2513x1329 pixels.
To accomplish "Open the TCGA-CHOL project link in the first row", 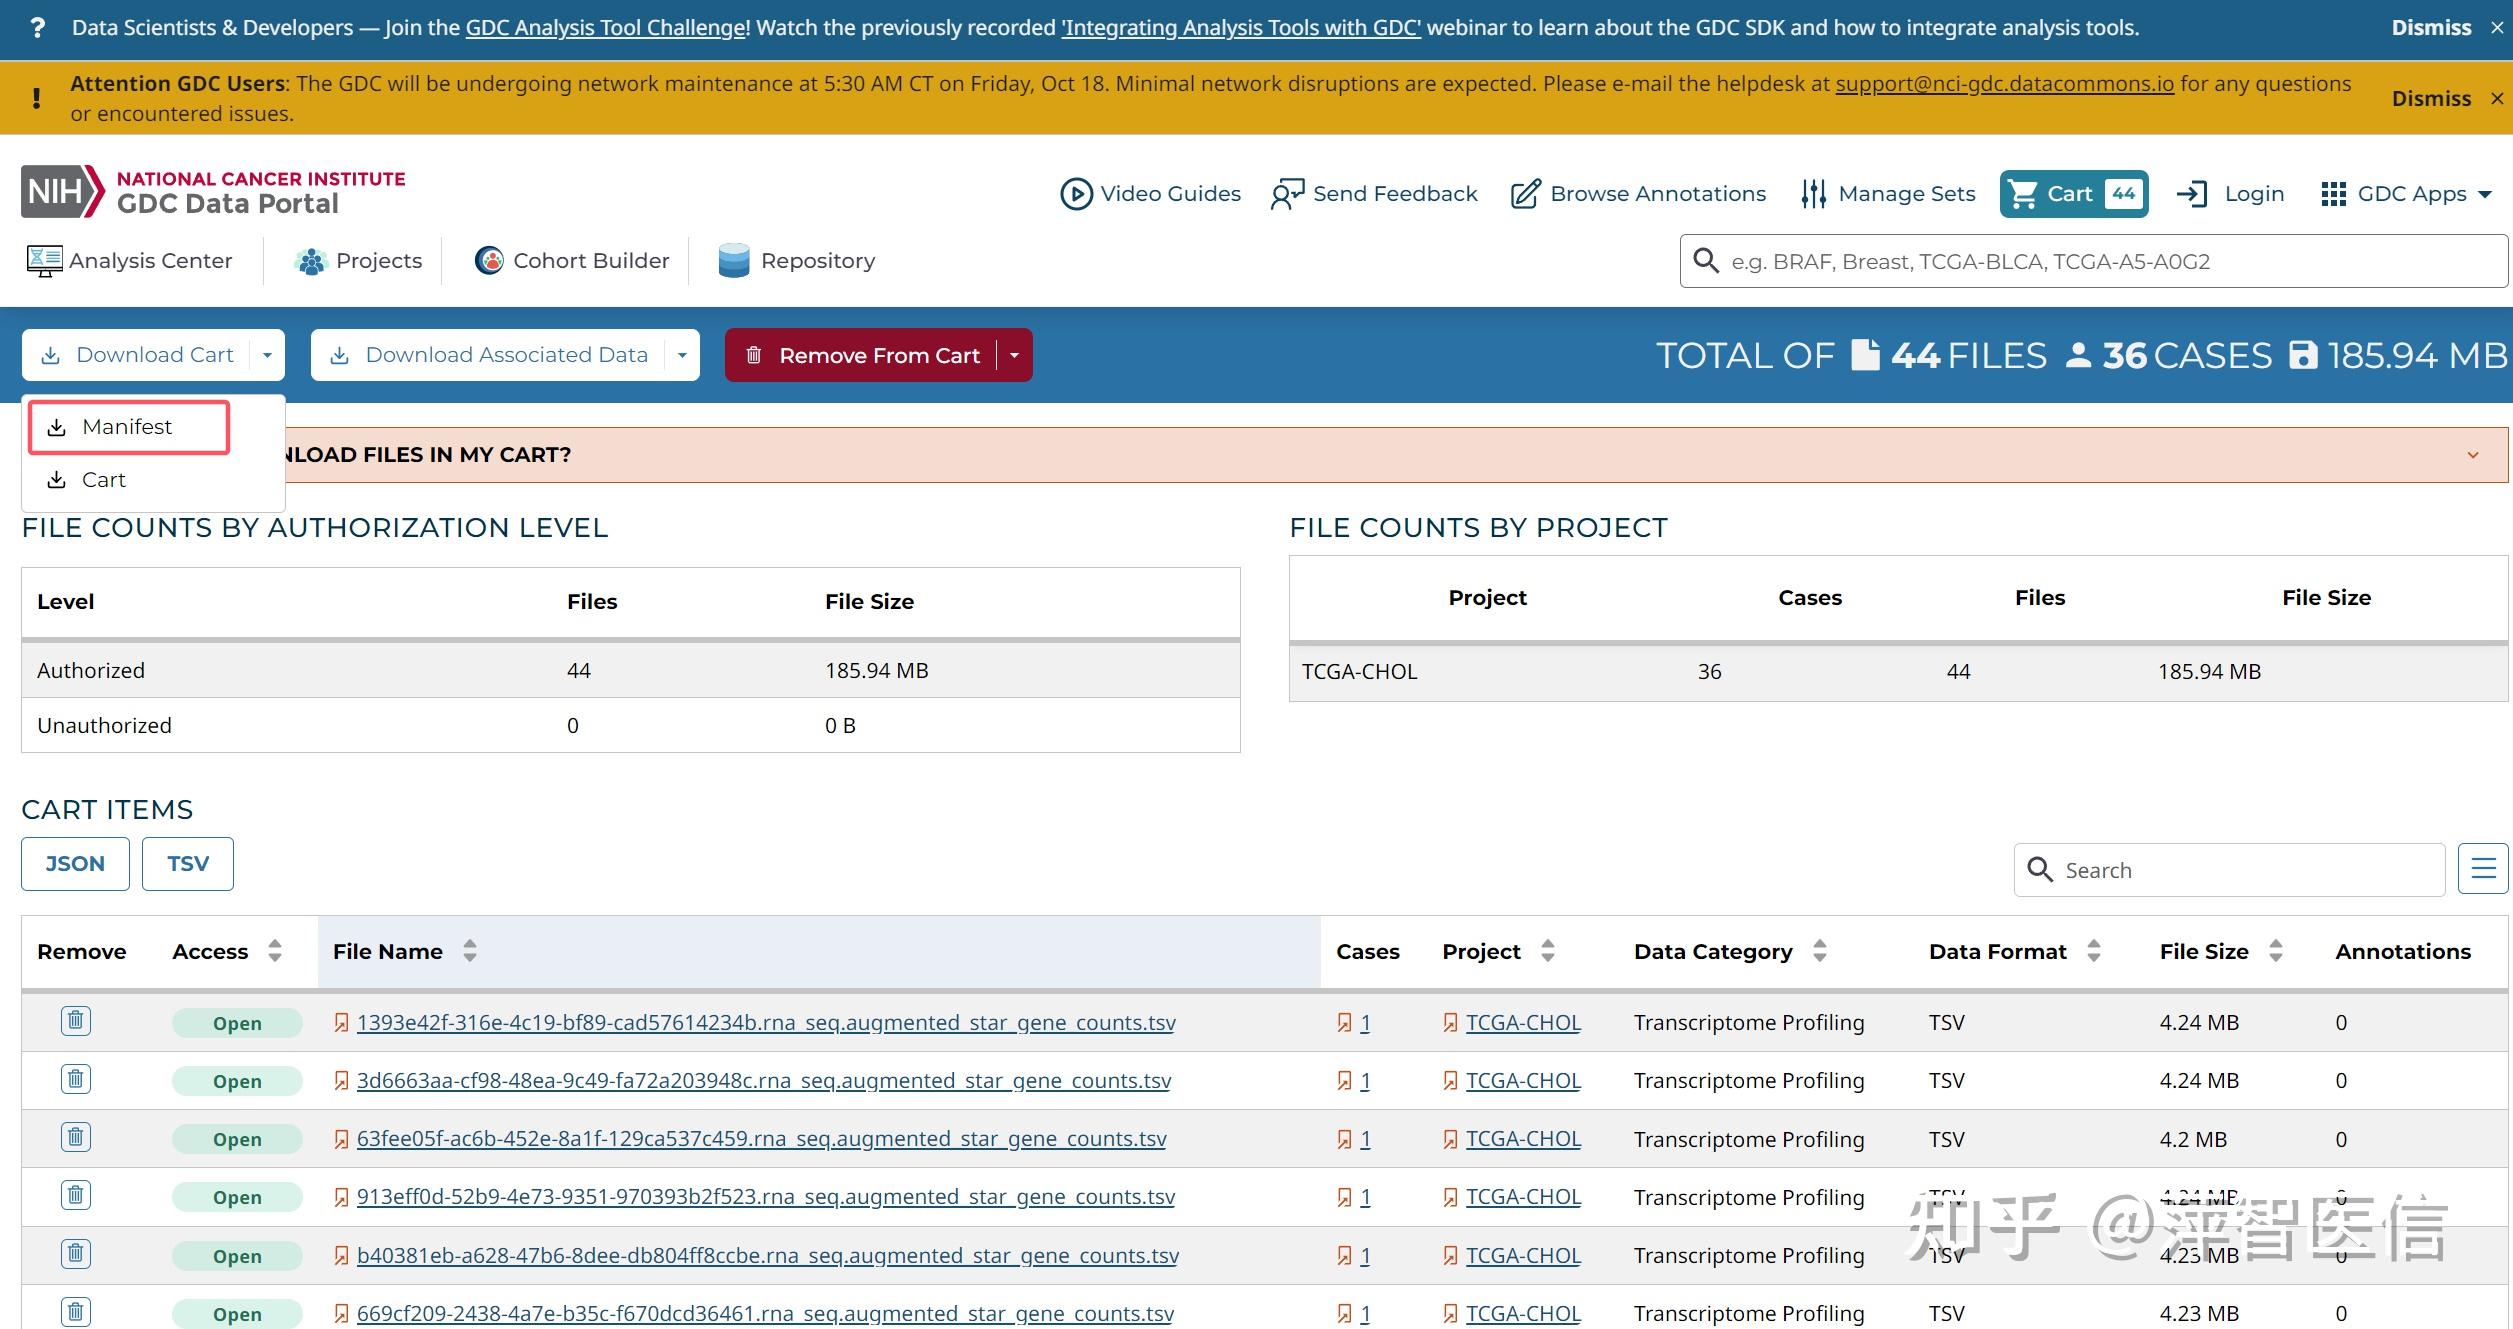I will (x=1522, y=1023).
